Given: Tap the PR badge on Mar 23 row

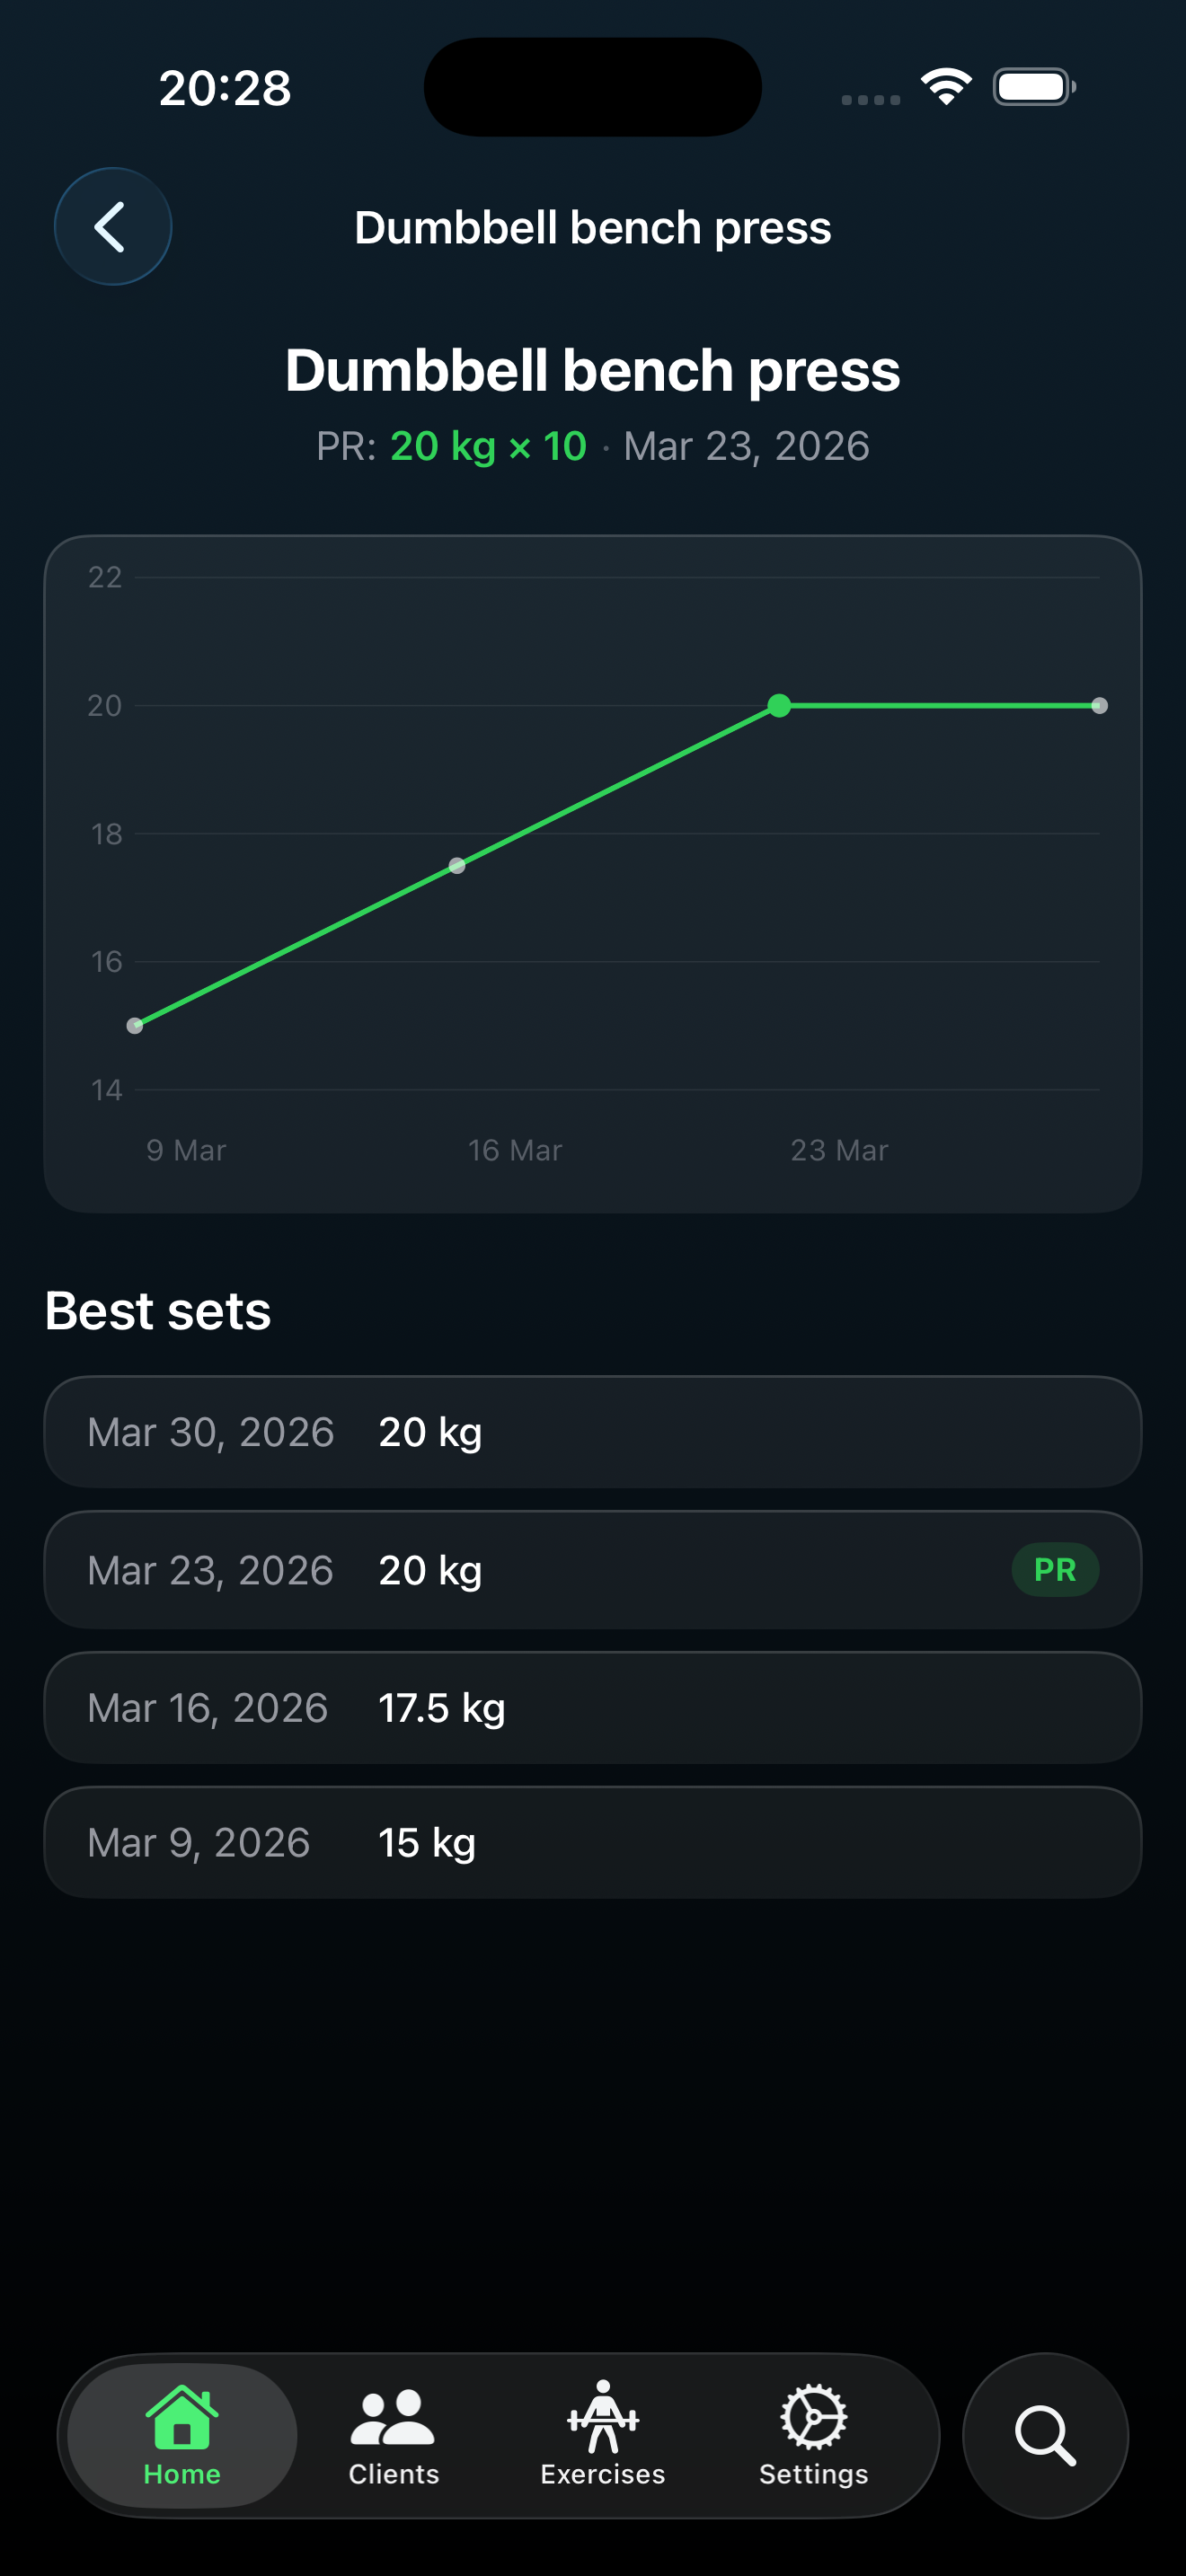Looking at the screenshot, I should pyautogui.click(x=1054, y=1569).
